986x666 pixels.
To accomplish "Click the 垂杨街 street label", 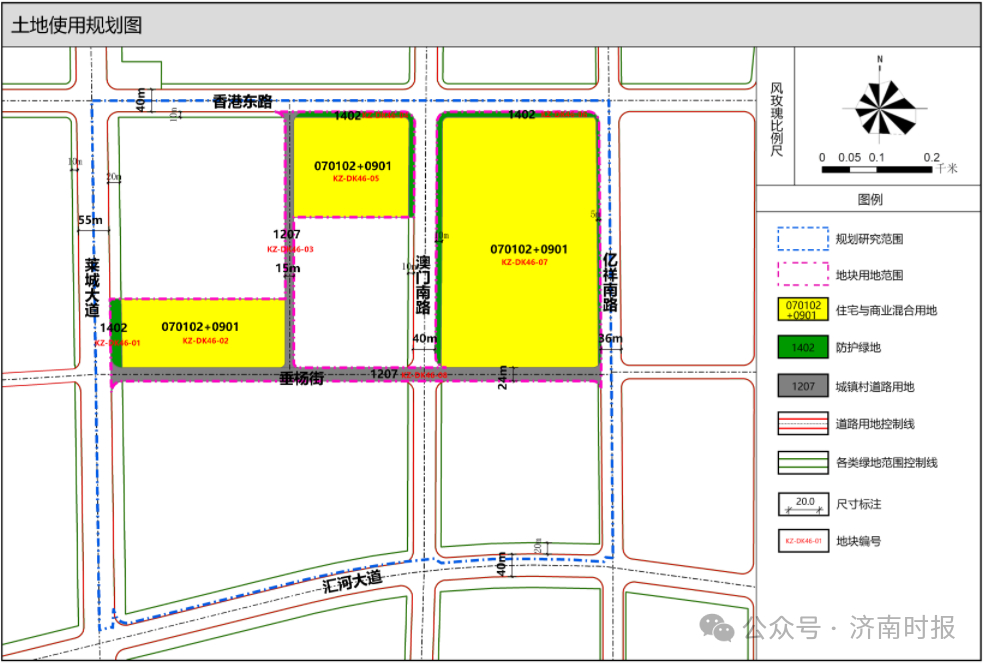I will click(301, 380).
